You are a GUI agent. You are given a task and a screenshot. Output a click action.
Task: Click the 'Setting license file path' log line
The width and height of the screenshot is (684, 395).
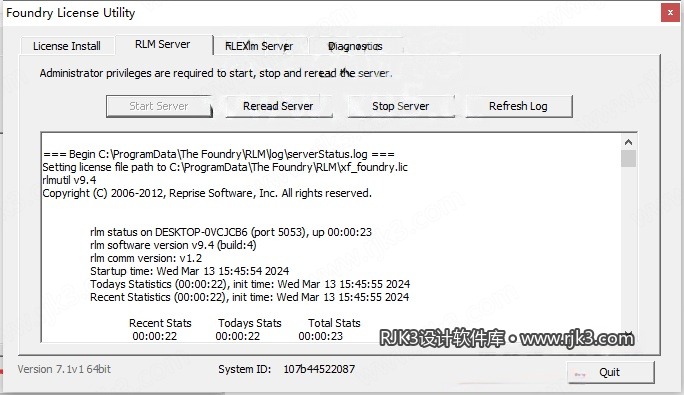click(225, 167)
